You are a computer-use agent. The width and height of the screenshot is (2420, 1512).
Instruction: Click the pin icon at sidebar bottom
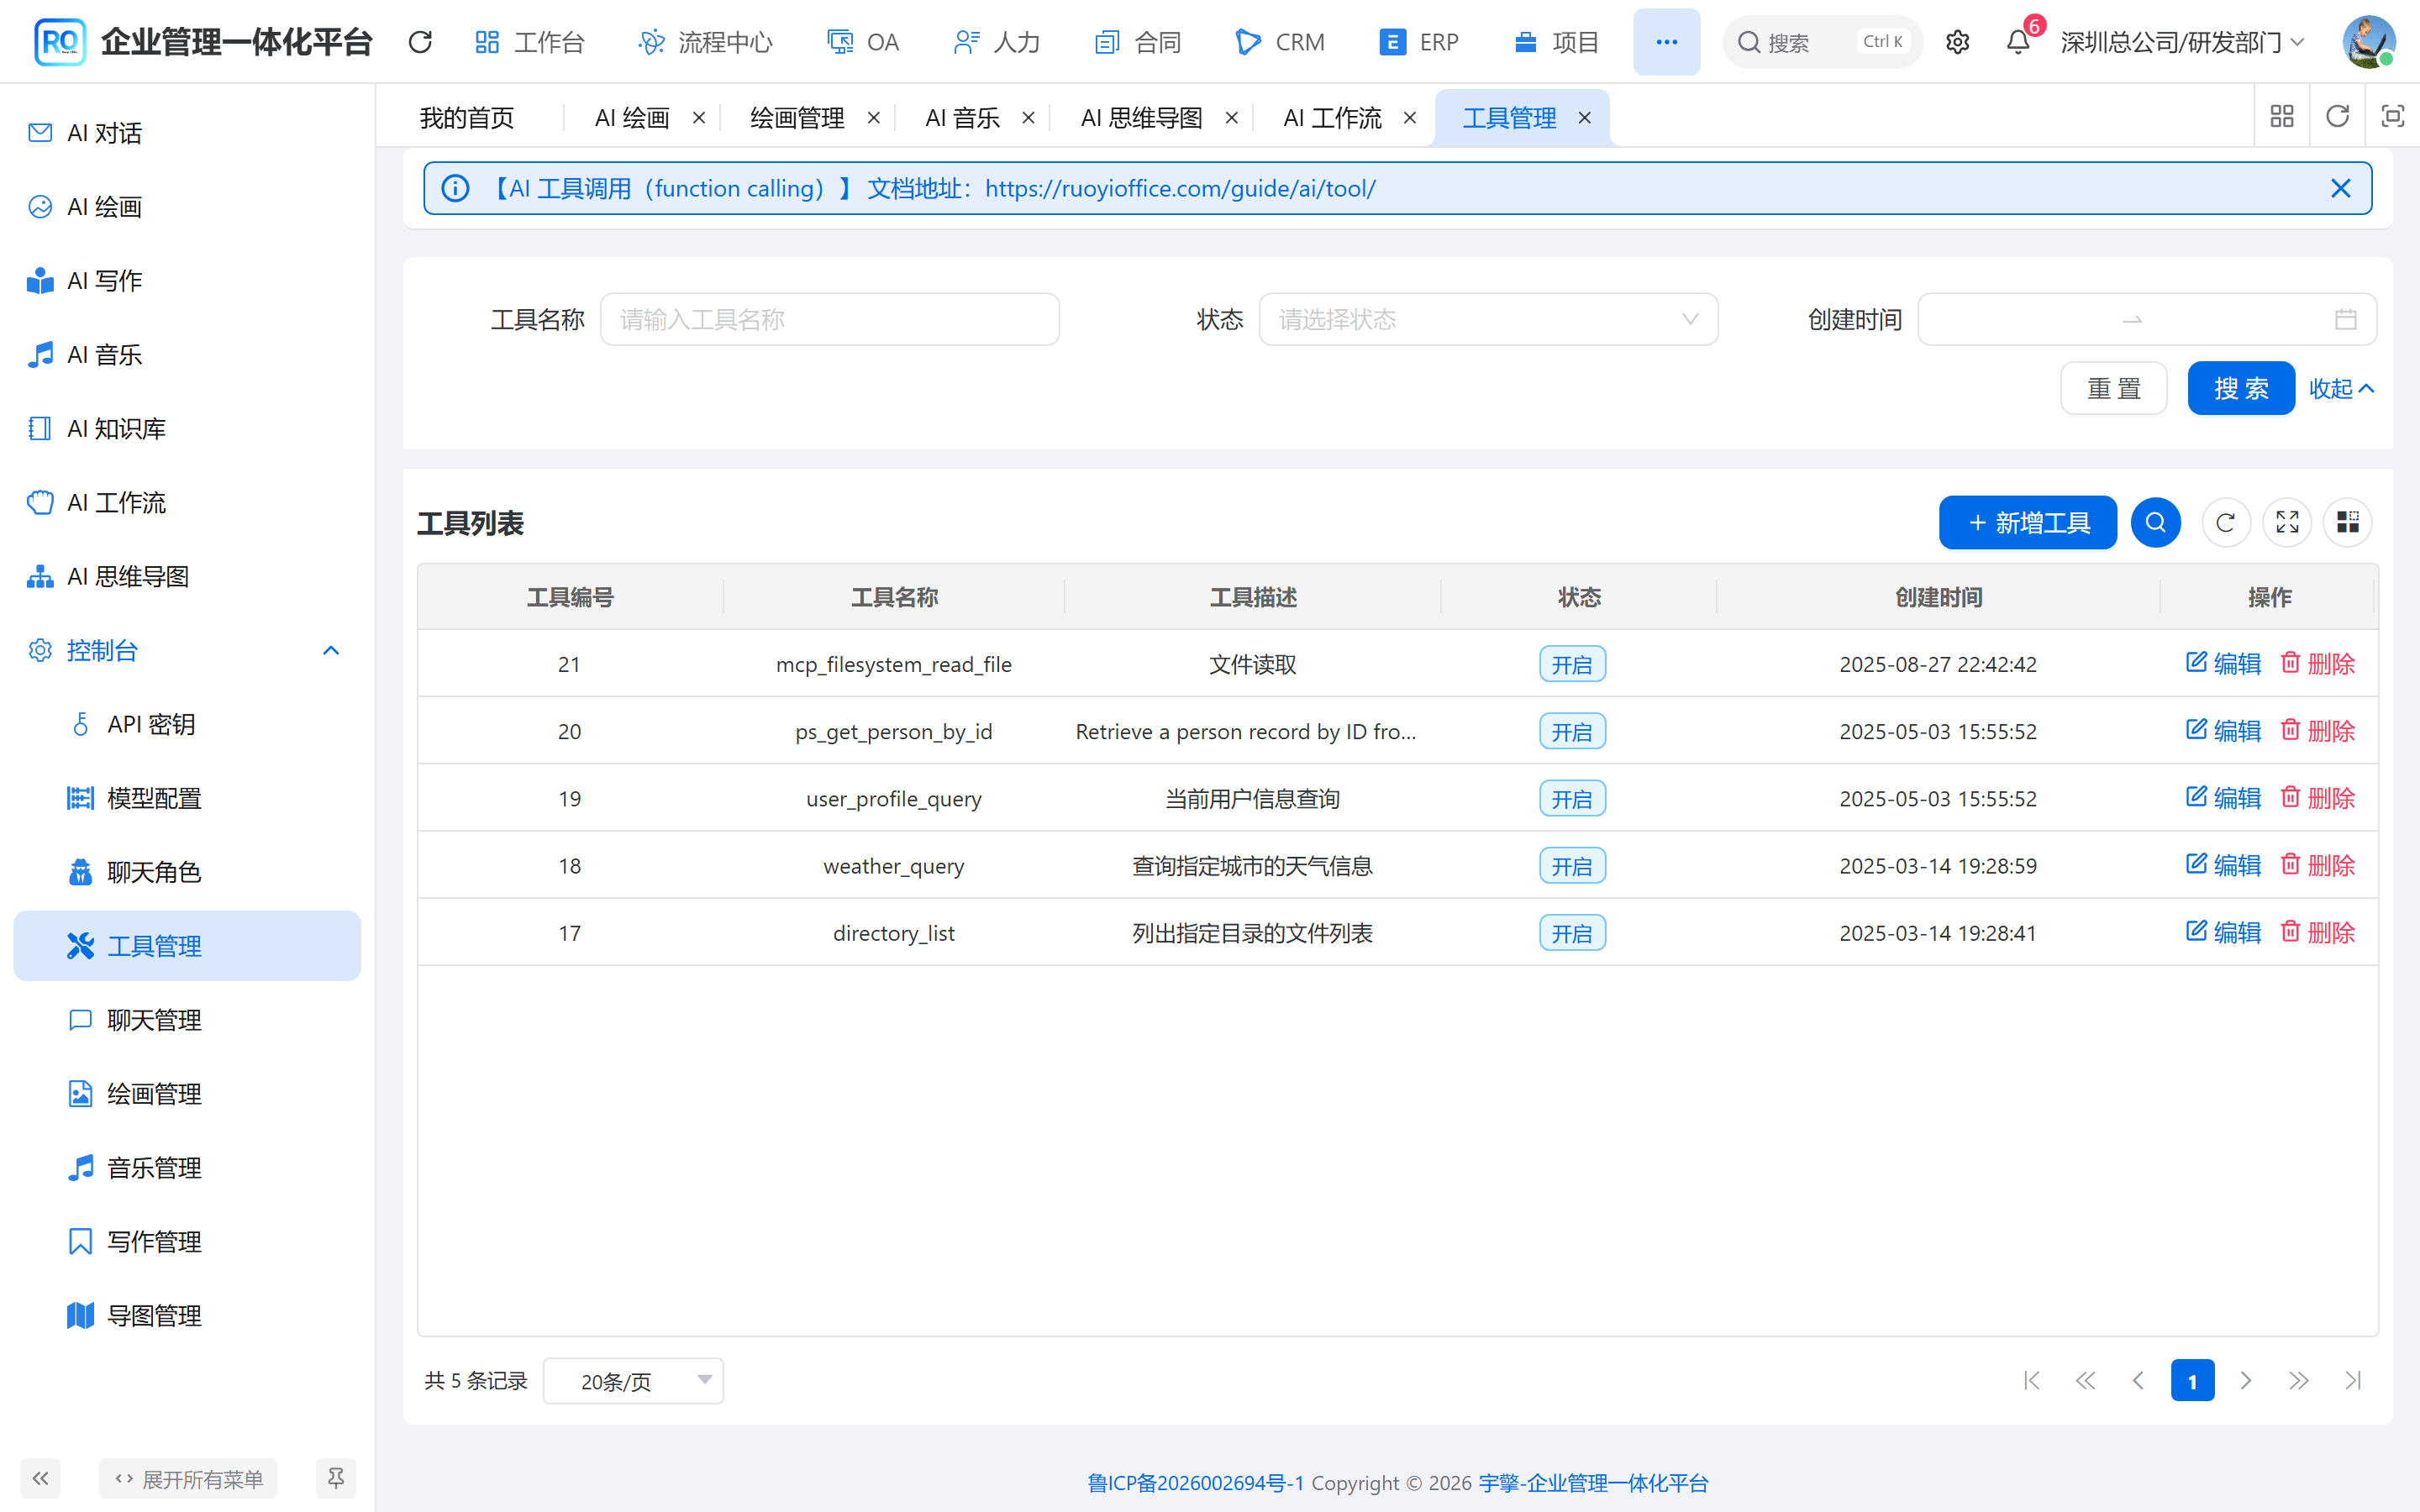pyautogui.click(x=336, y=1478)
